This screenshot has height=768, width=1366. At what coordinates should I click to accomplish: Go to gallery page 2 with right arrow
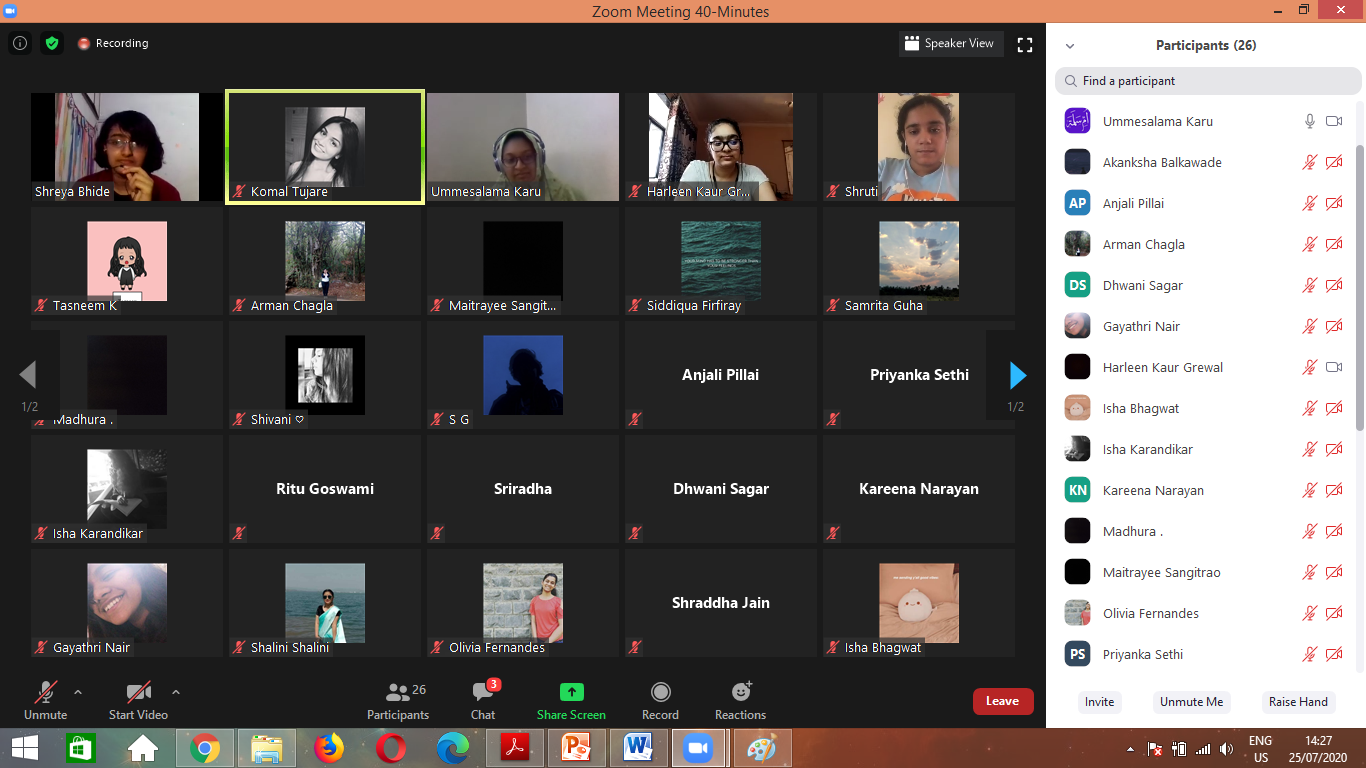(1017, 375)
